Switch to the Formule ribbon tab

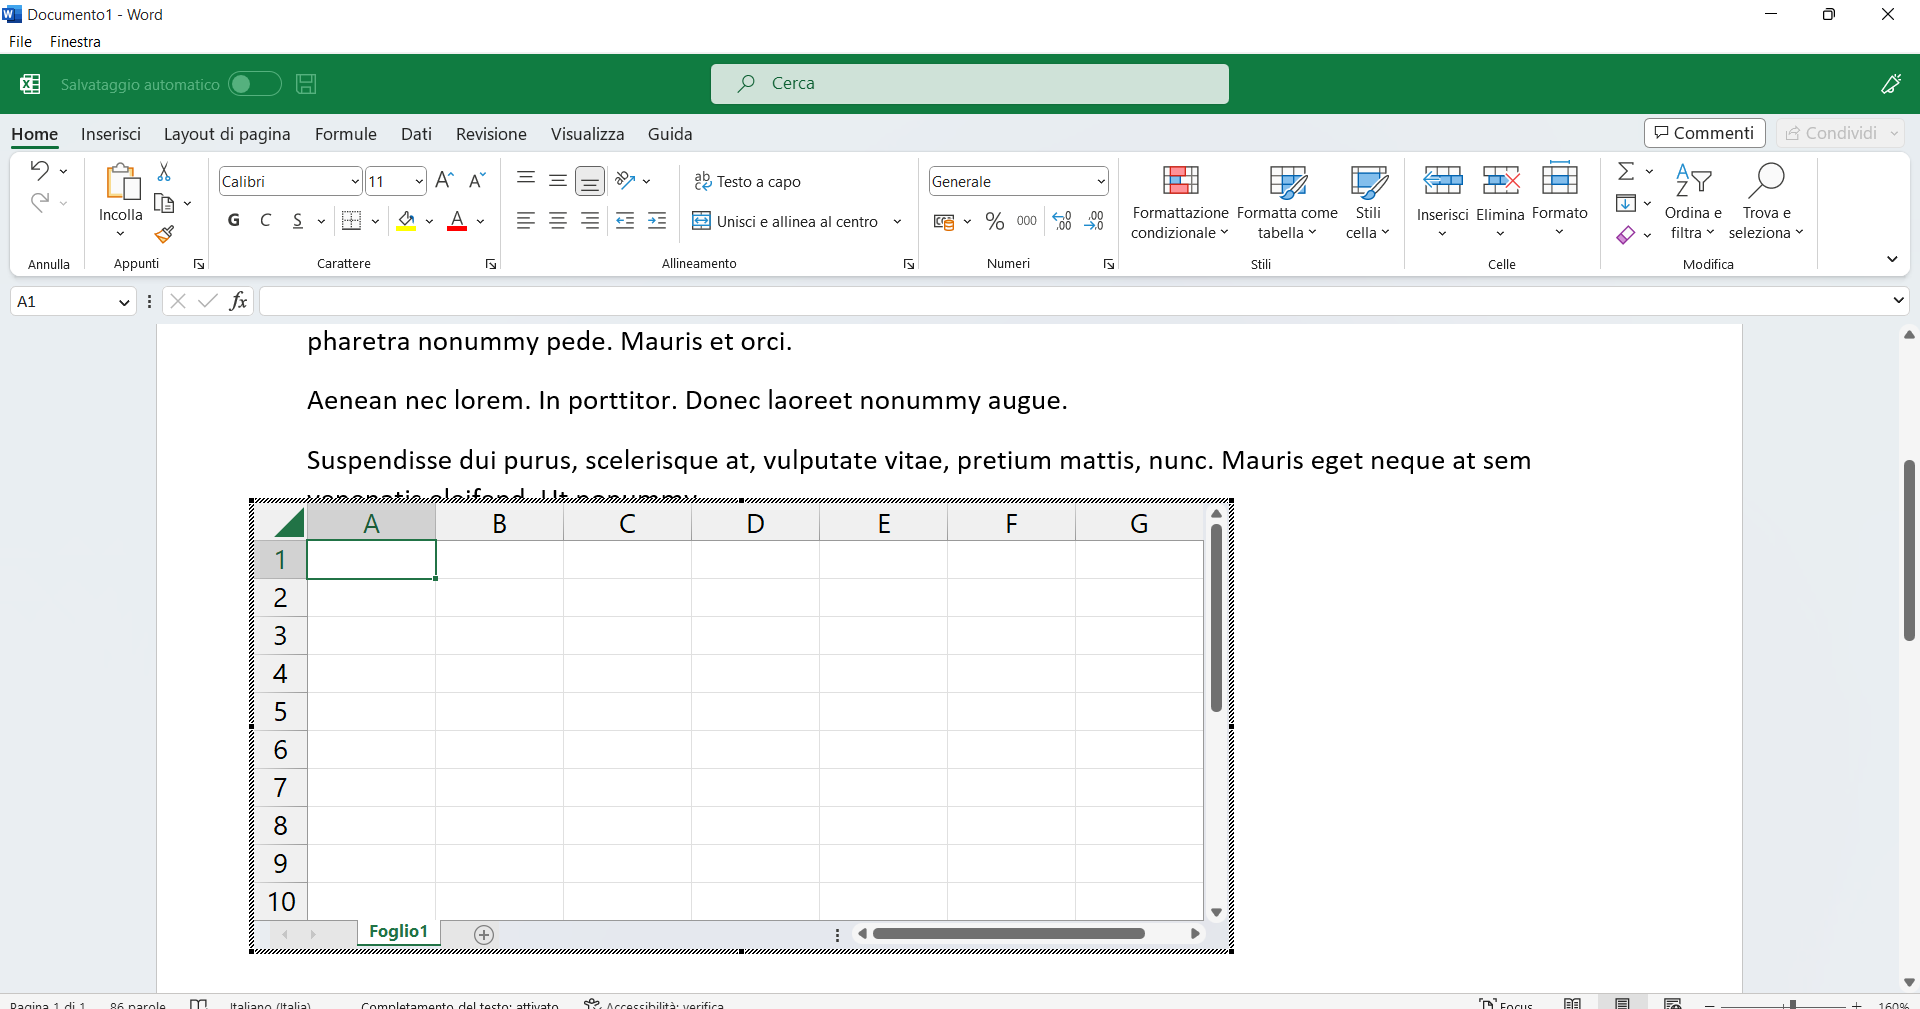click(345, 133)
